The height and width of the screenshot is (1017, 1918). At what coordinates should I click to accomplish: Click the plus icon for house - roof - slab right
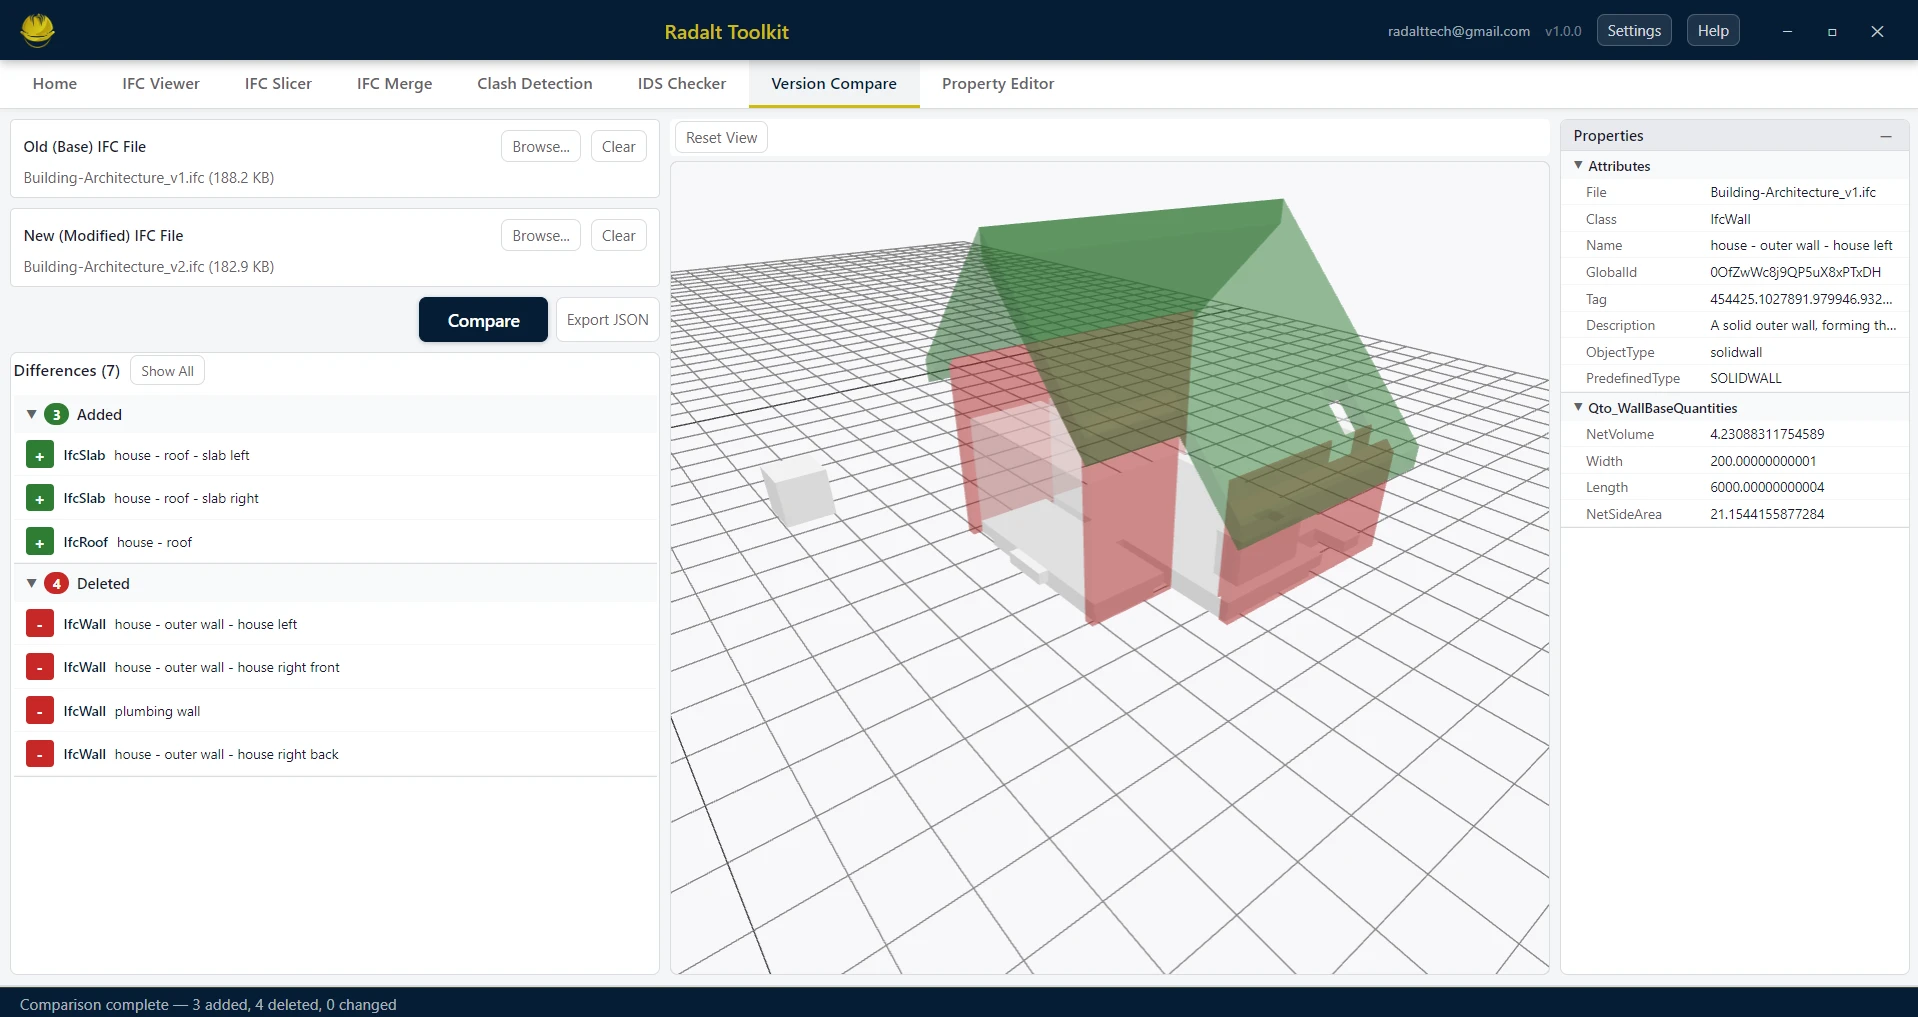[39, 498]
